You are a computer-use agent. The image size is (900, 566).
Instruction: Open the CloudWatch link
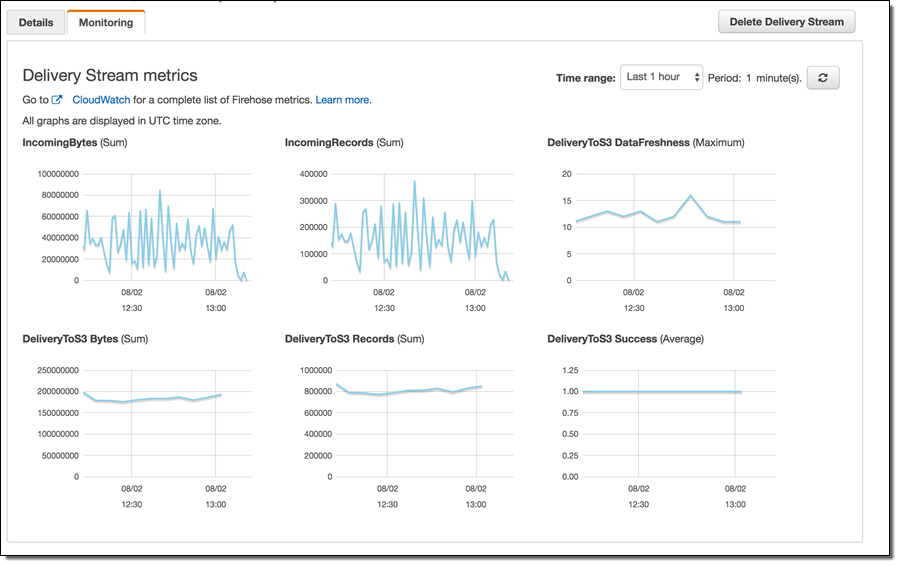[101, 100]
